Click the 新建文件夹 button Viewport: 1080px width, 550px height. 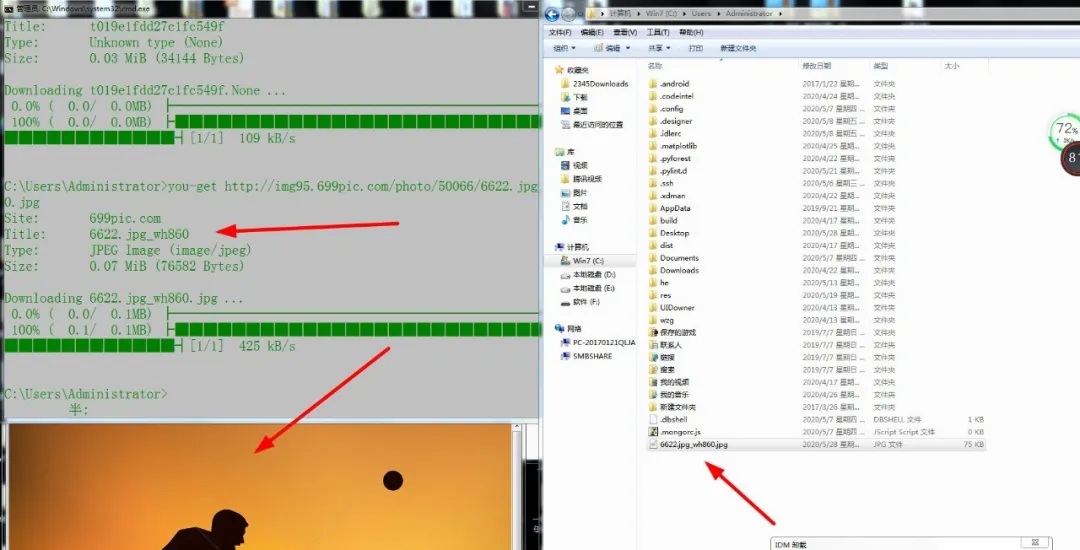(x=738, y=48)
